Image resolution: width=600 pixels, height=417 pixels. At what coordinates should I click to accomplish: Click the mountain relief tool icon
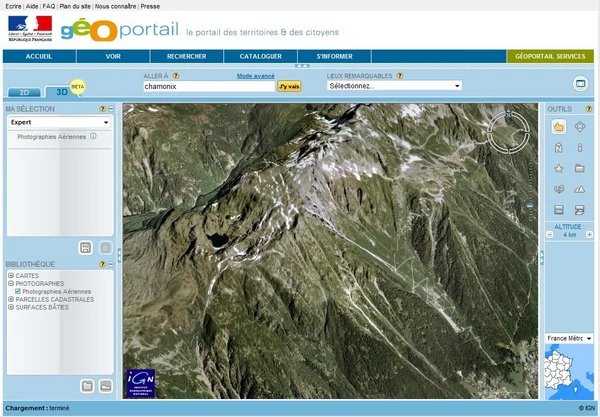[580, 189]
